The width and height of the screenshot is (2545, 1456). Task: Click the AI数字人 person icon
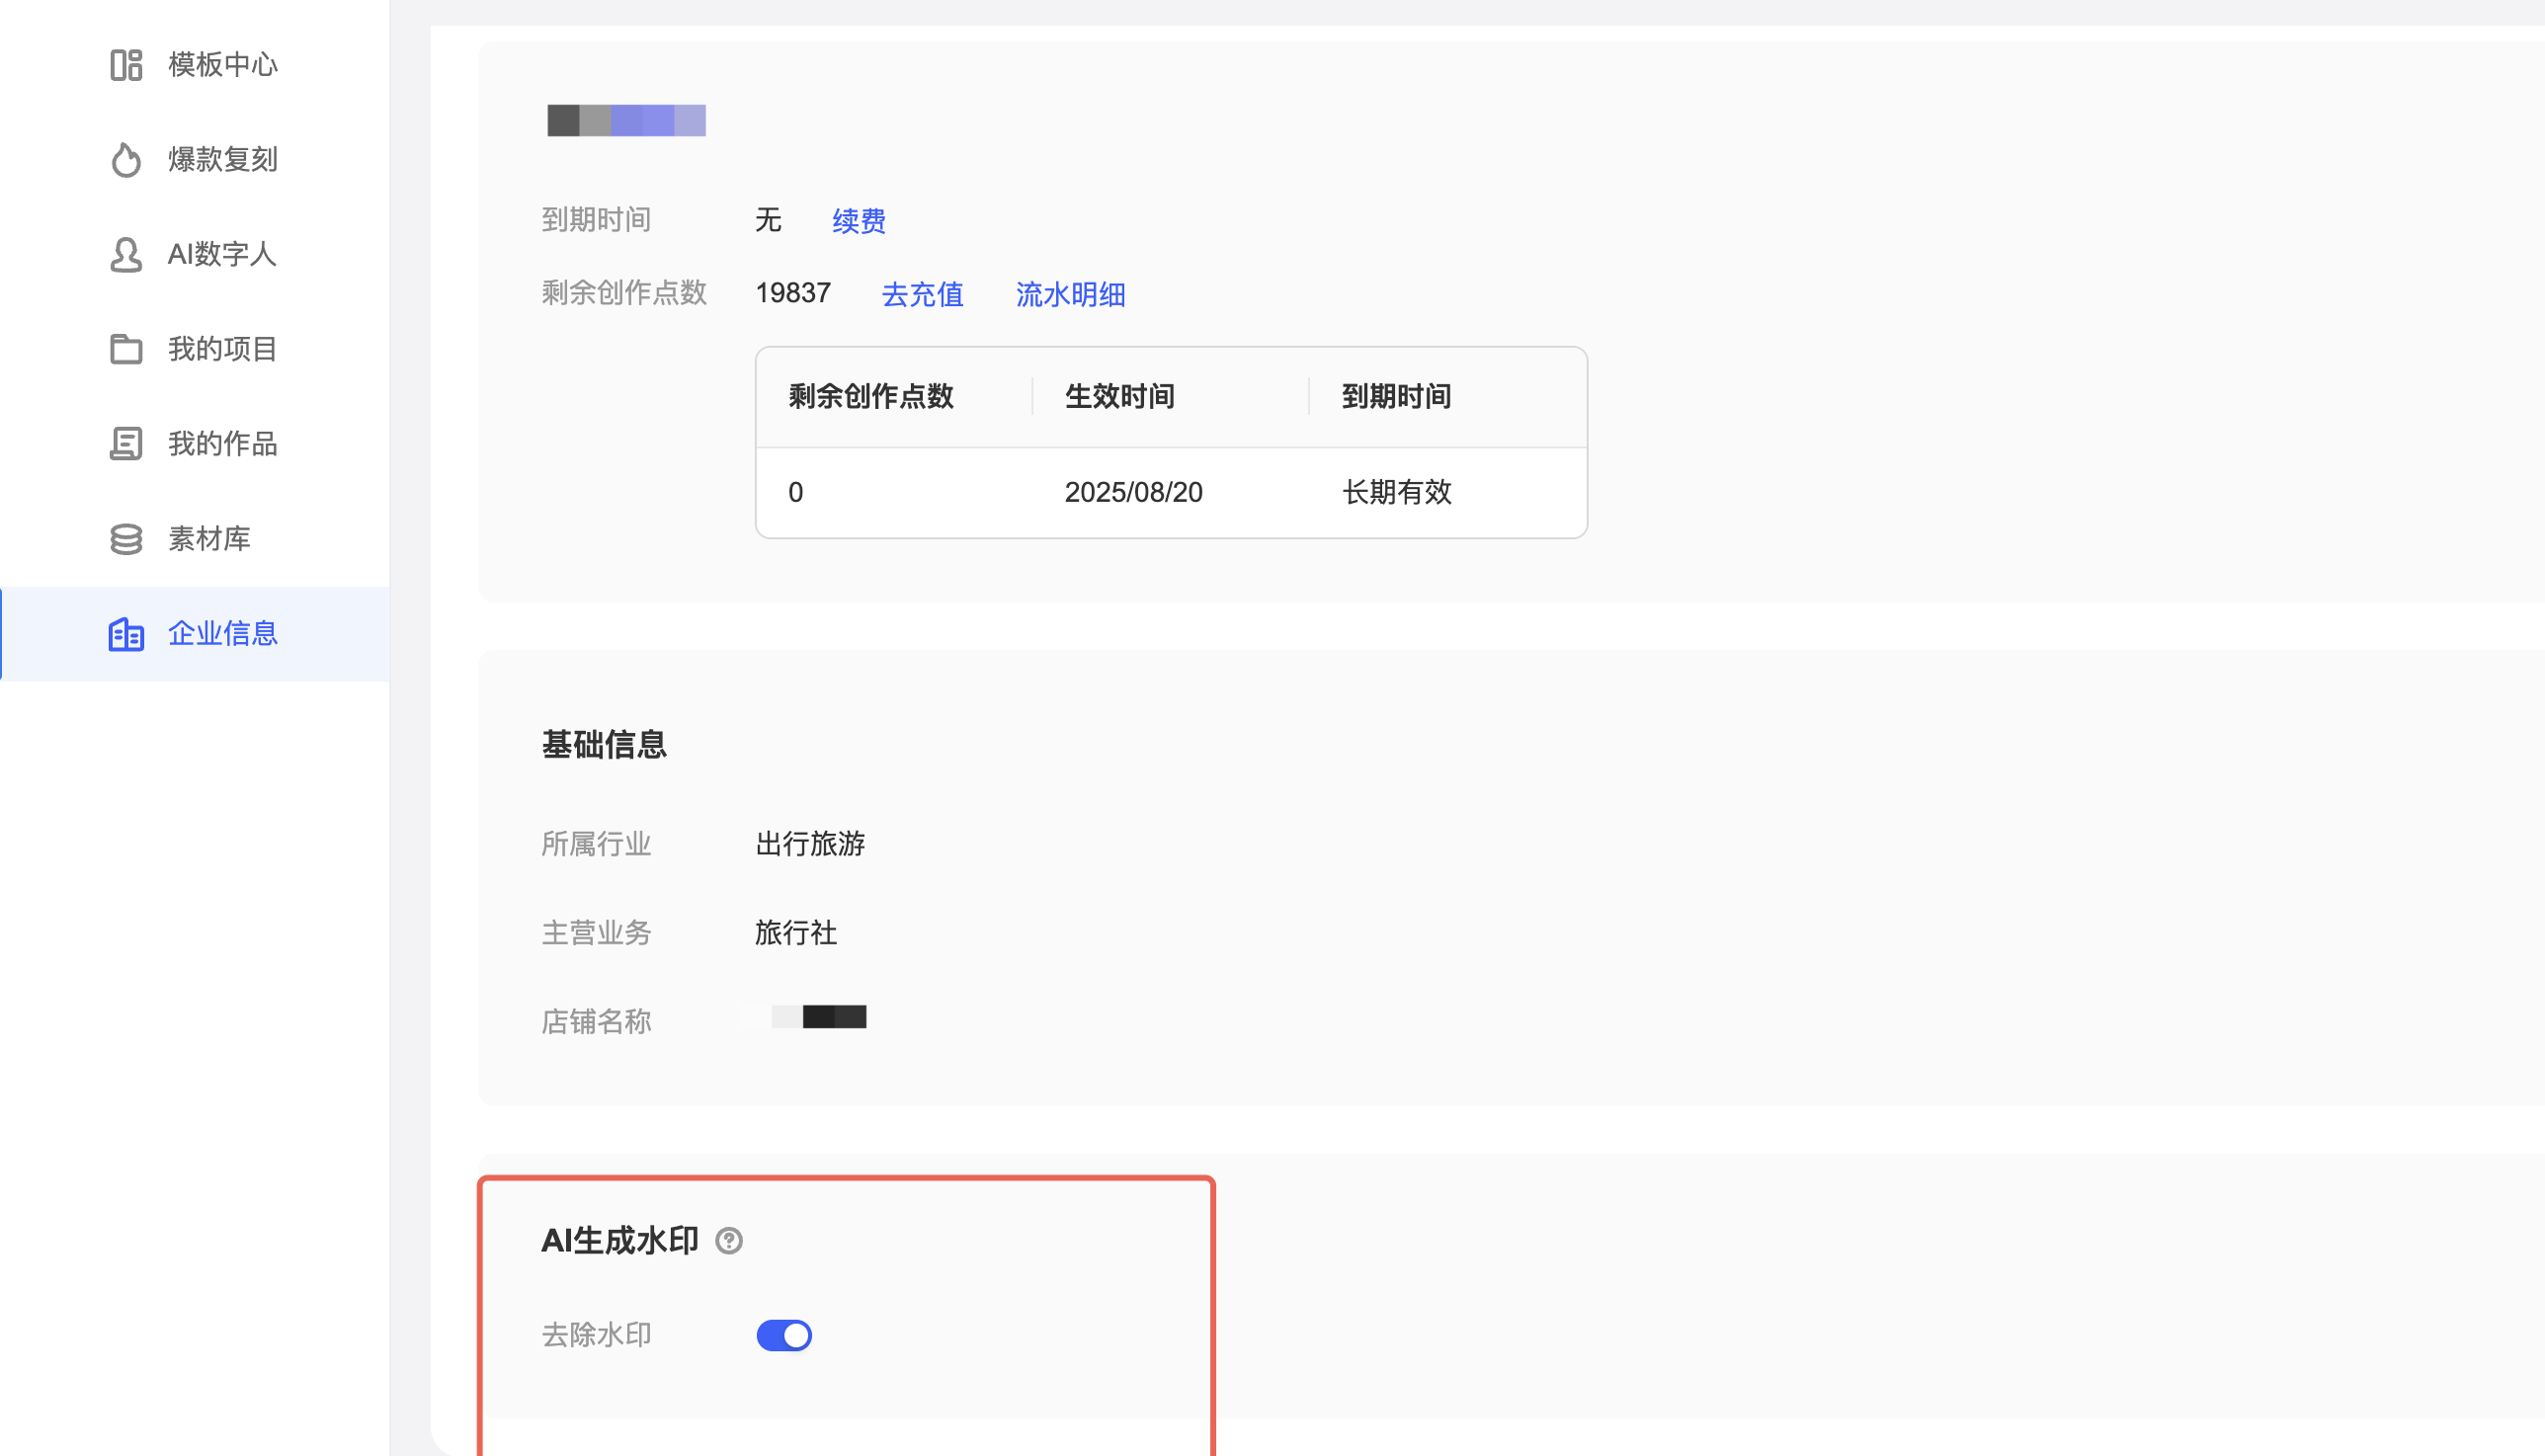pyautogui.click(x=126, y=255)
